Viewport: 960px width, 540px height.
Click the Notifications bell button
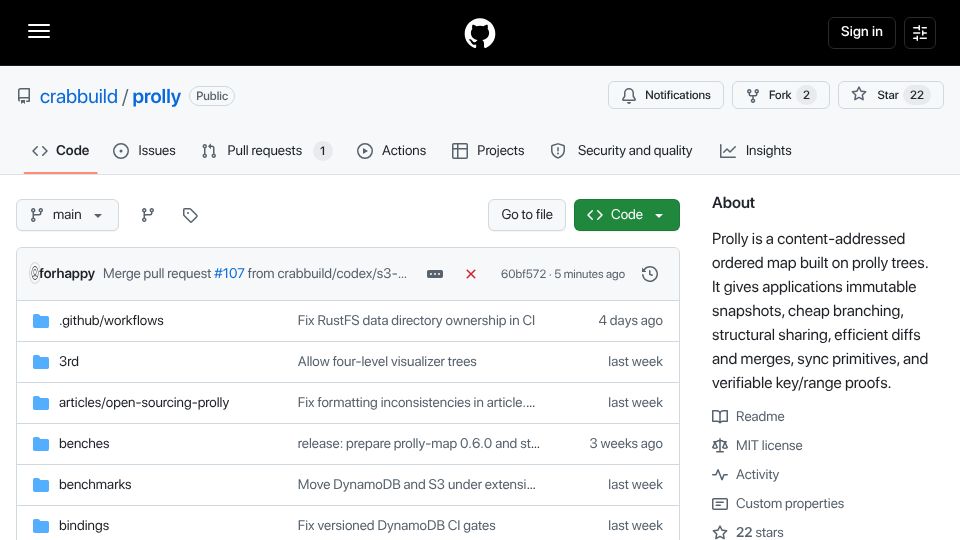click(666, 95)
